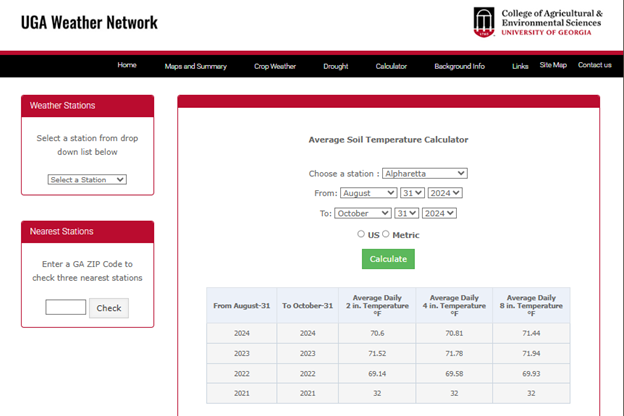
Task: Open the Crop Weather menu
Action: (x=275, y=66)
